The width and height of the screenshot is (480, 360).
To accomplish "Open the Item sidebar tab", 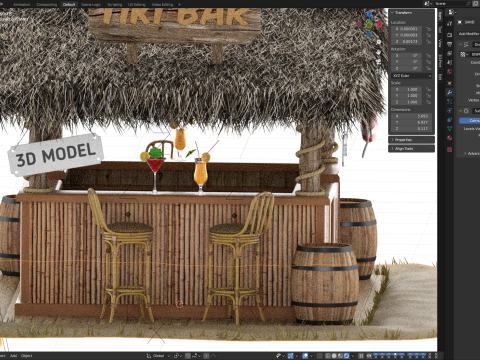I will 440,16.
